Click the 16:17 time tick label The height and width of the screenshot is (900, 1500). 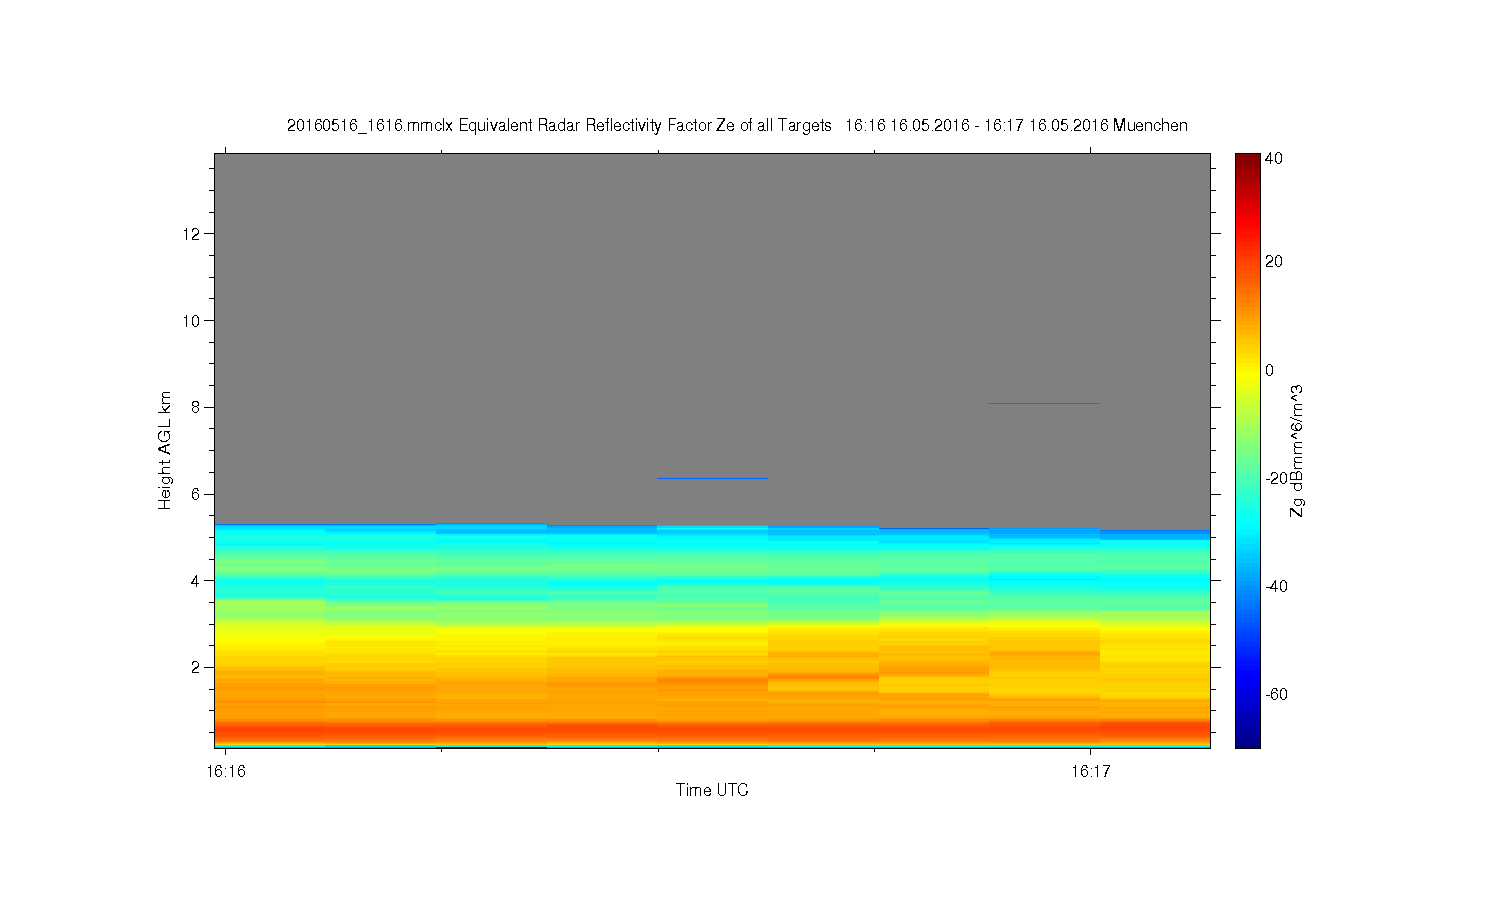[x=1090, y=771]
